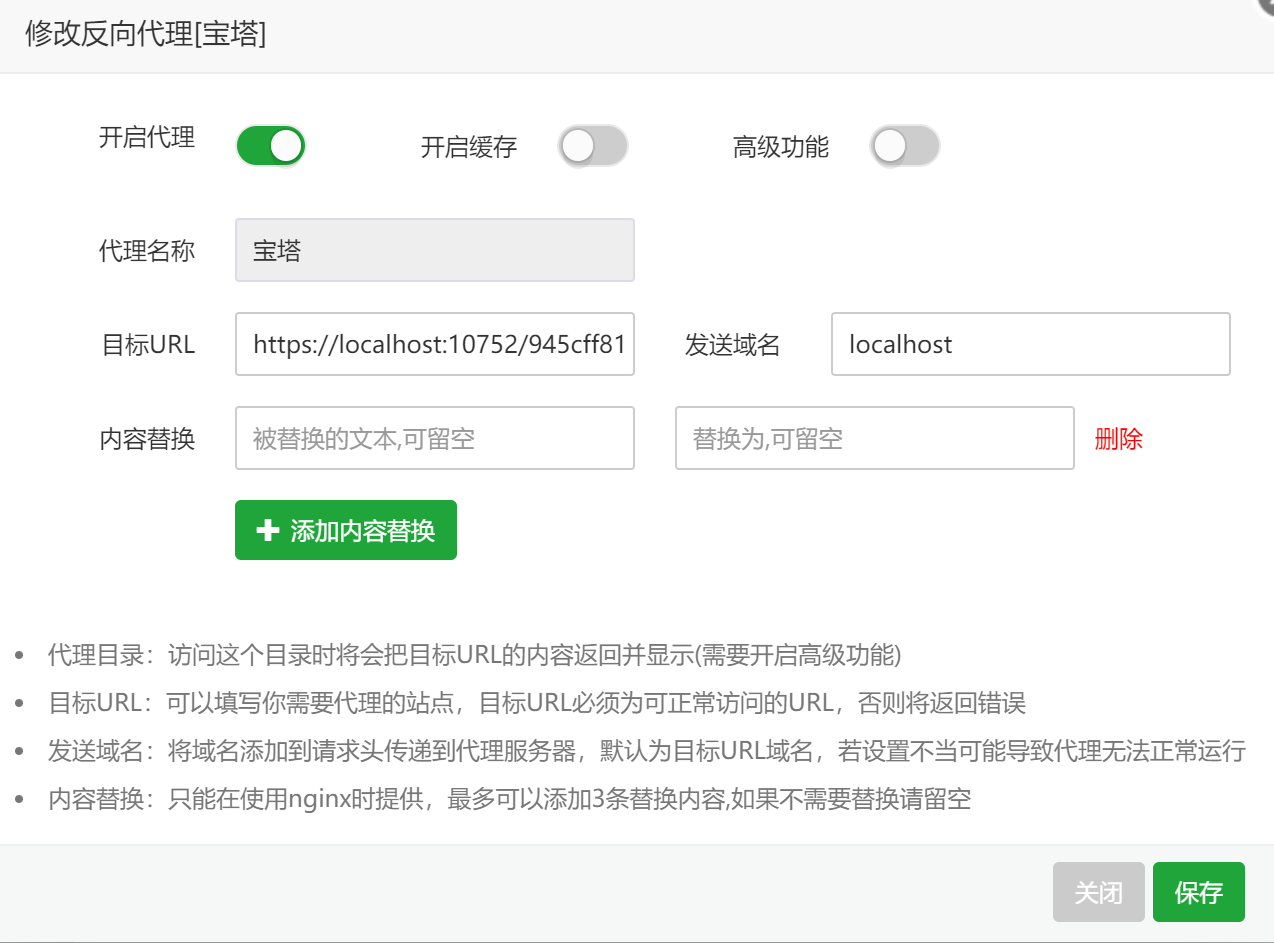Click the 修改反向代理[宝塔] dialog title
The image size is (1274, 943).
[146, 34]
